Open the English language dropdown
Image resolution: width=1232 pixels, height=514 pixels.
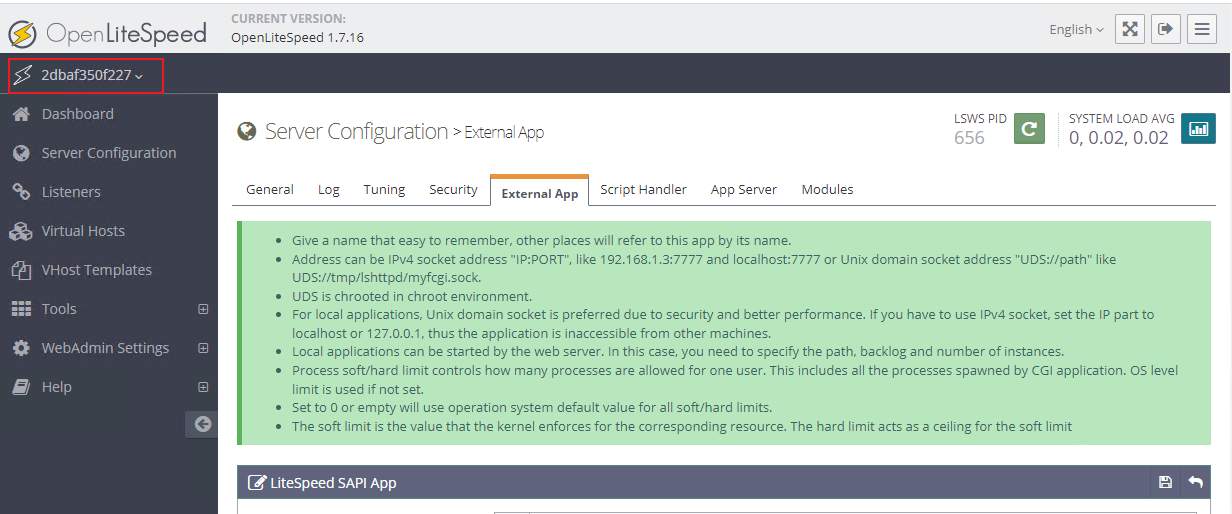[1076, 29]
